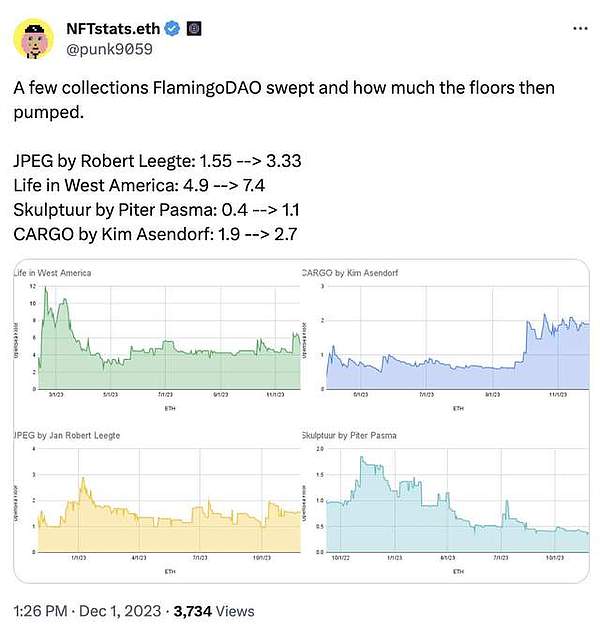Click the ETH axis label under the blue chart
Image resolution: width=600 pixels, height=627 pixels.
click(x=458, y=408)
